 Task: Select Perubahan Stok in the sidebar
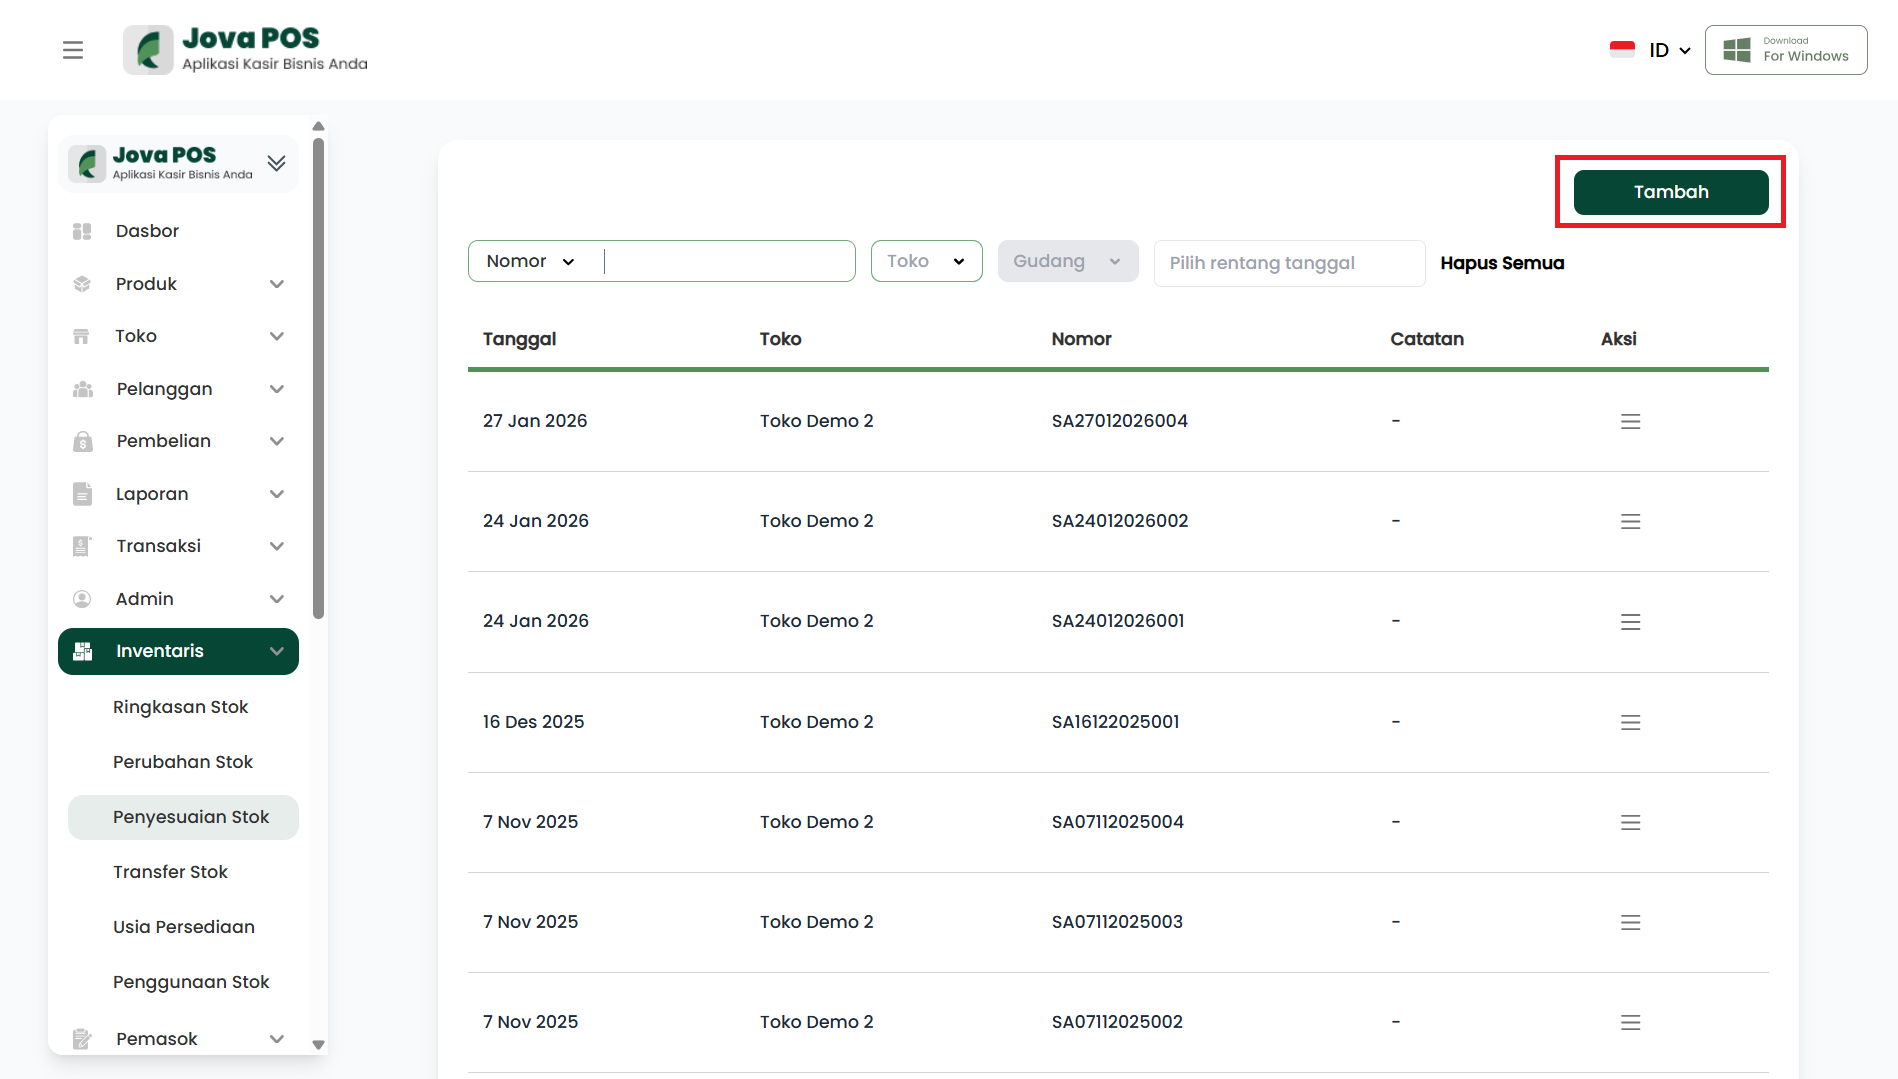pos(182,762)
